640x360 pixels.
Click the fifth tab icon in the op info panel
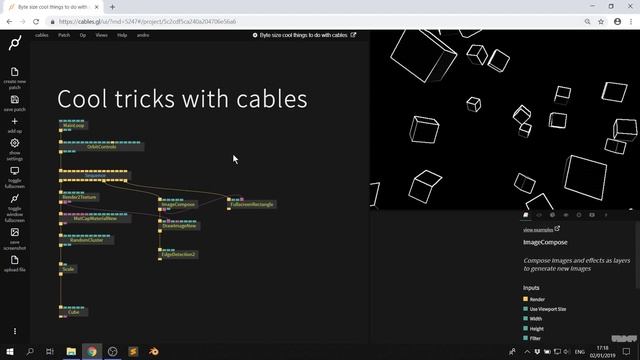click(x=579, y=215)
